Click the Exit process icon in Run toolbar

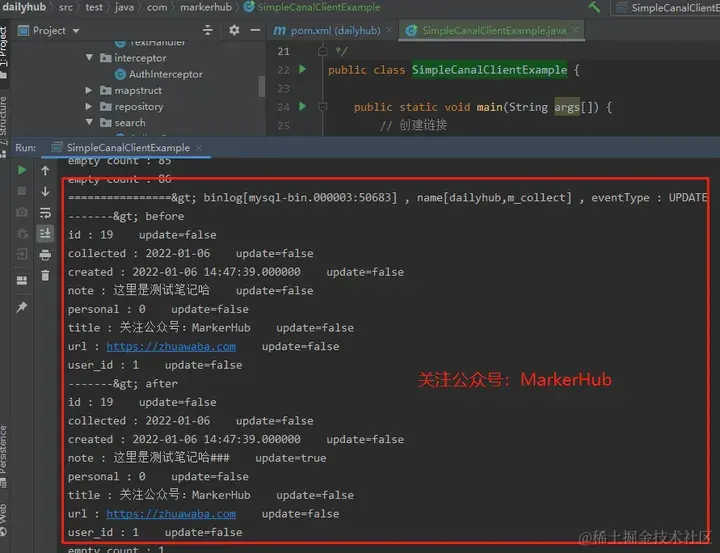coord(22,254)
